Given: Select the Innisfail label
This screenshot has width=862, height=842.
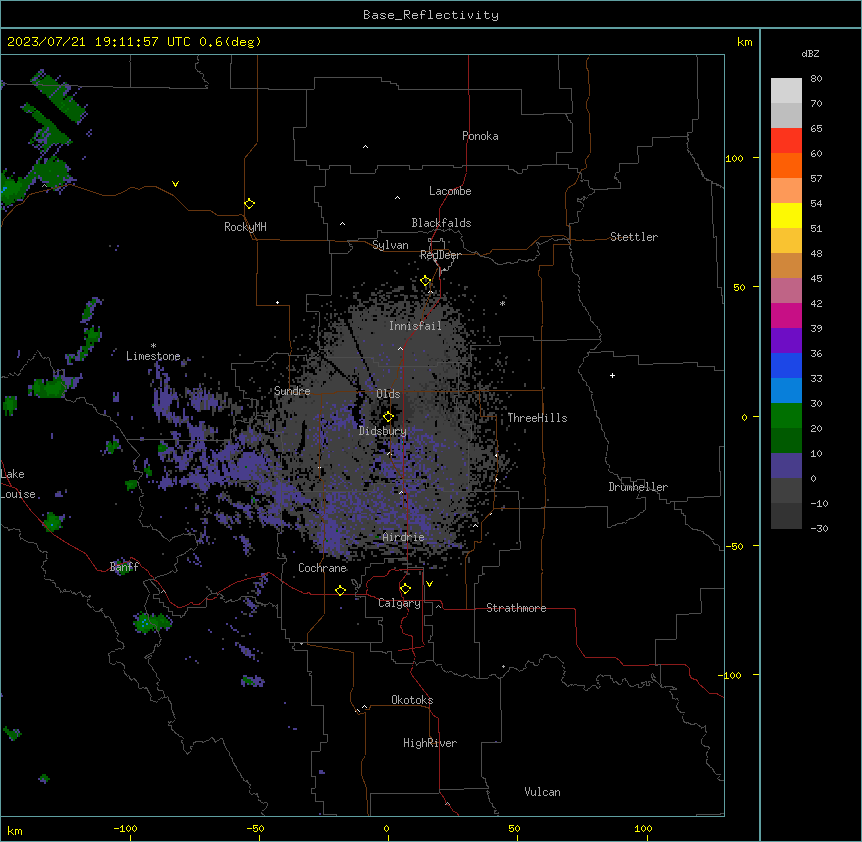Looking at the screenshot, I should pyautogui.click(x=415, y=326).
